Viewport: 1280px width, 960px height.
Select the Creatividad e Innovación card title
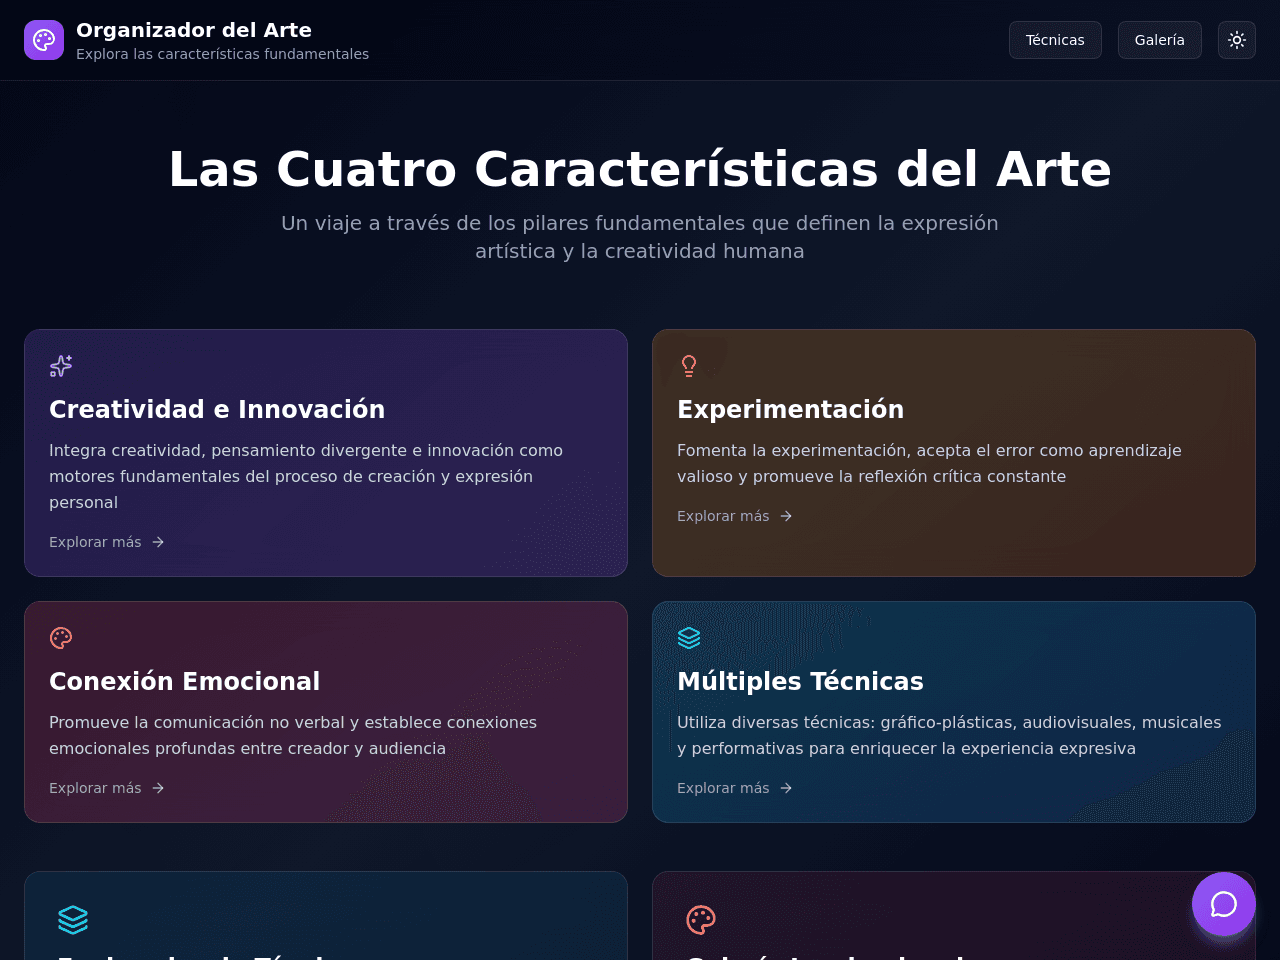(x=217, y=409)
